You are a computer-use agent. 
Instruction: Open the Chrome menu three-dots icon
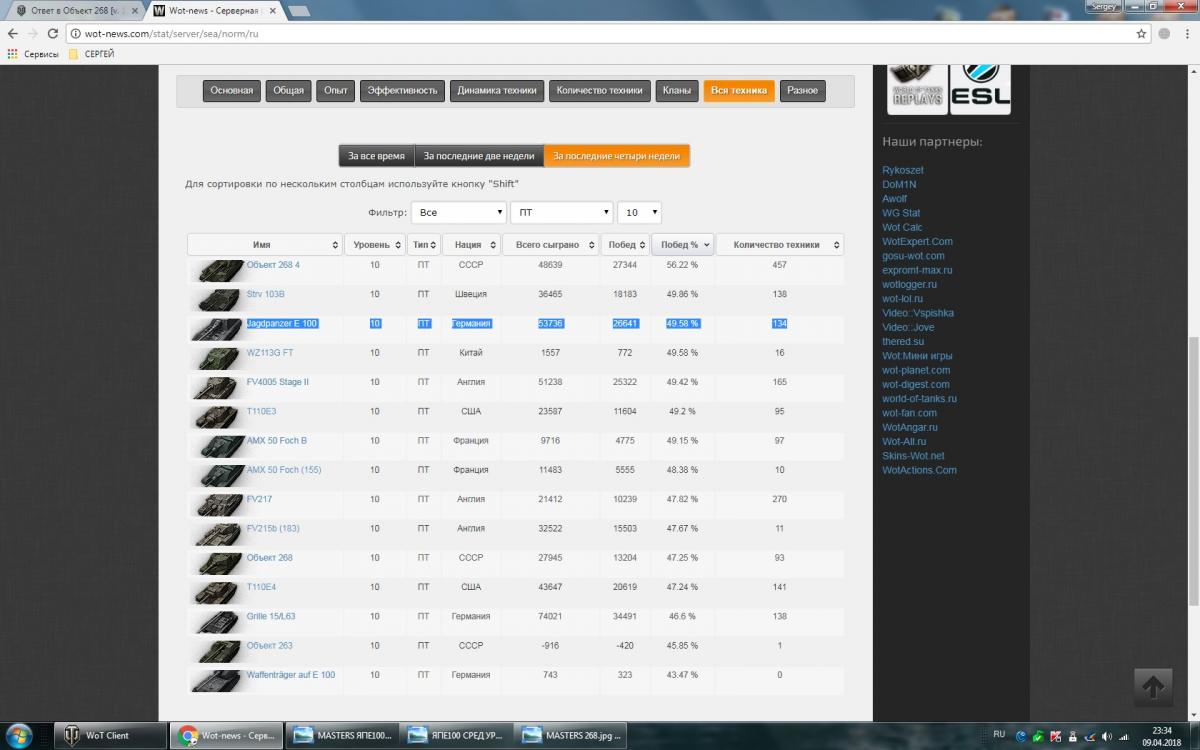pyautogui.click(x=1186, y=33)
